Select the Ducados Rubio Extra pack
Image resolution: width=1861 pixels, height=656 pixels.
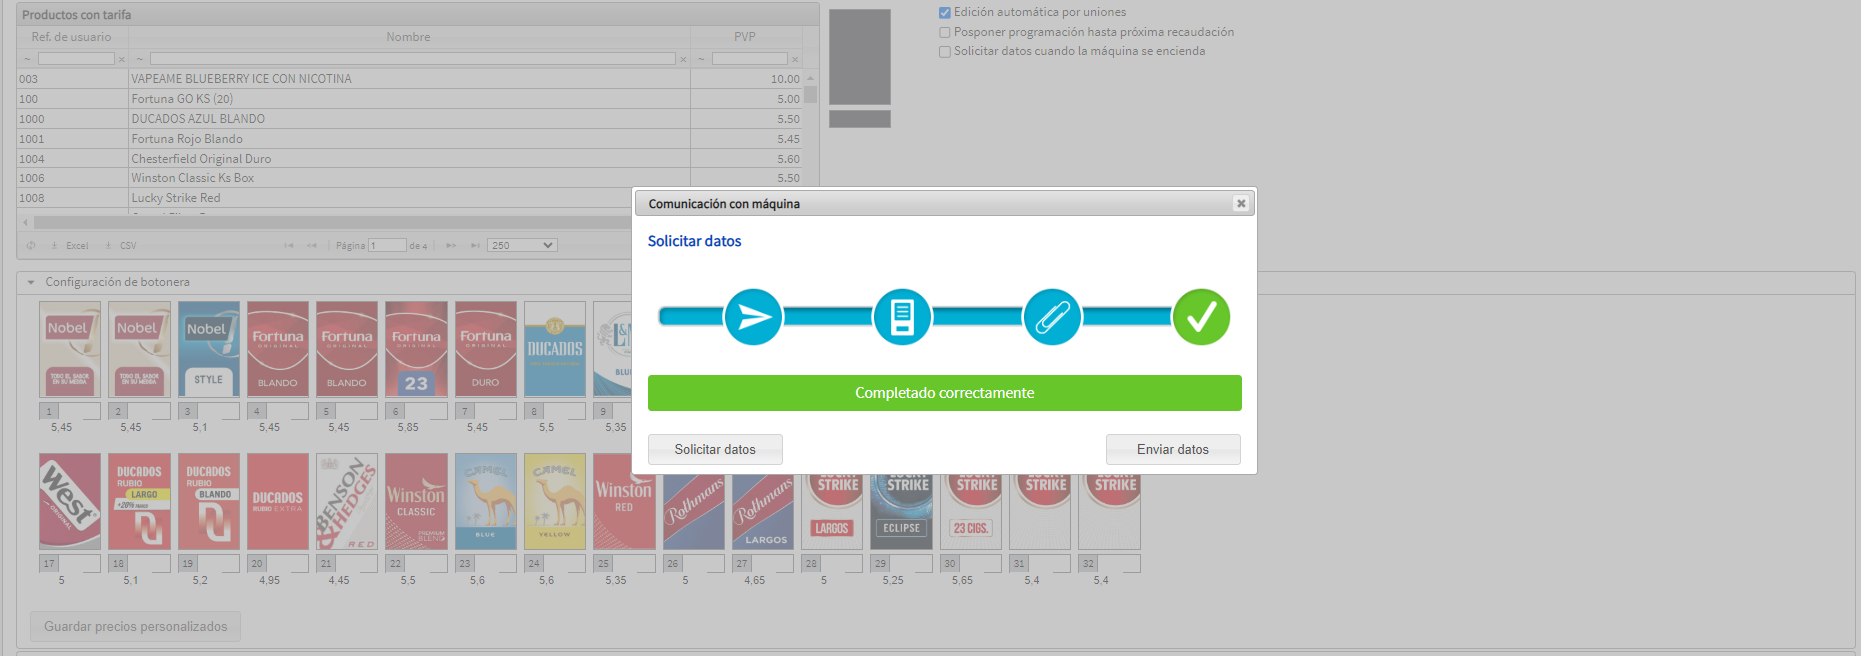click(x=278, y=501)
